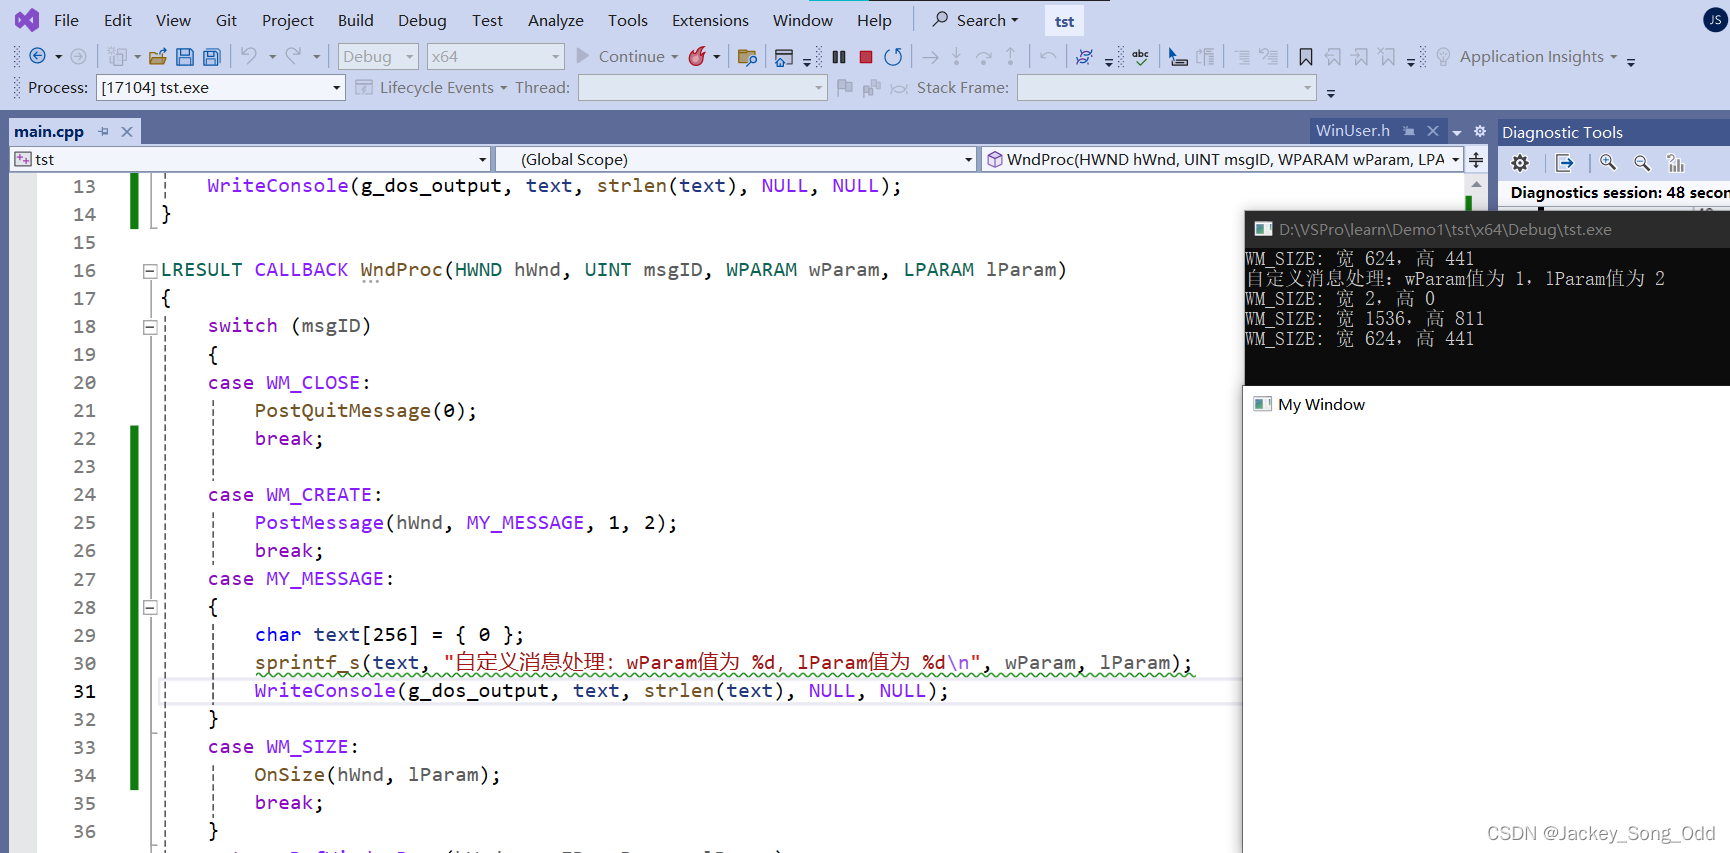Open the solution configuration Debug dropdown
This screenshot has width=1730, height=853.
[378, 57]
